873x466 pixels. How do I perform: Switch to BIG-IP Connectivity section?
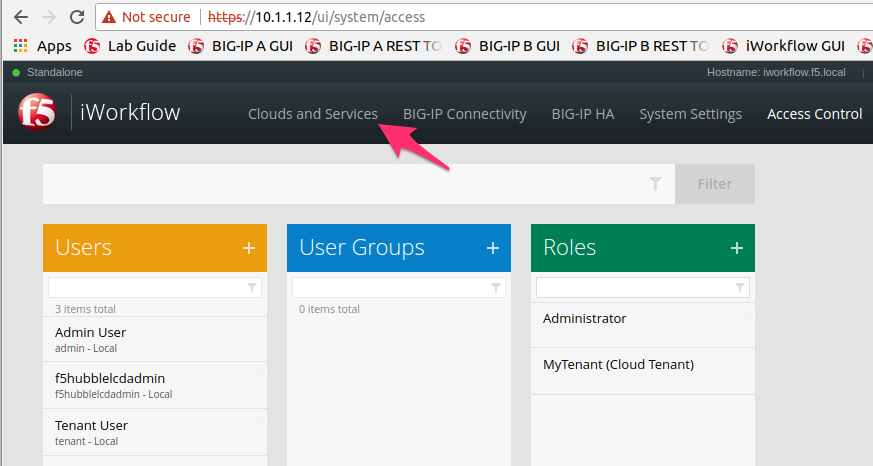pos(465,114)
